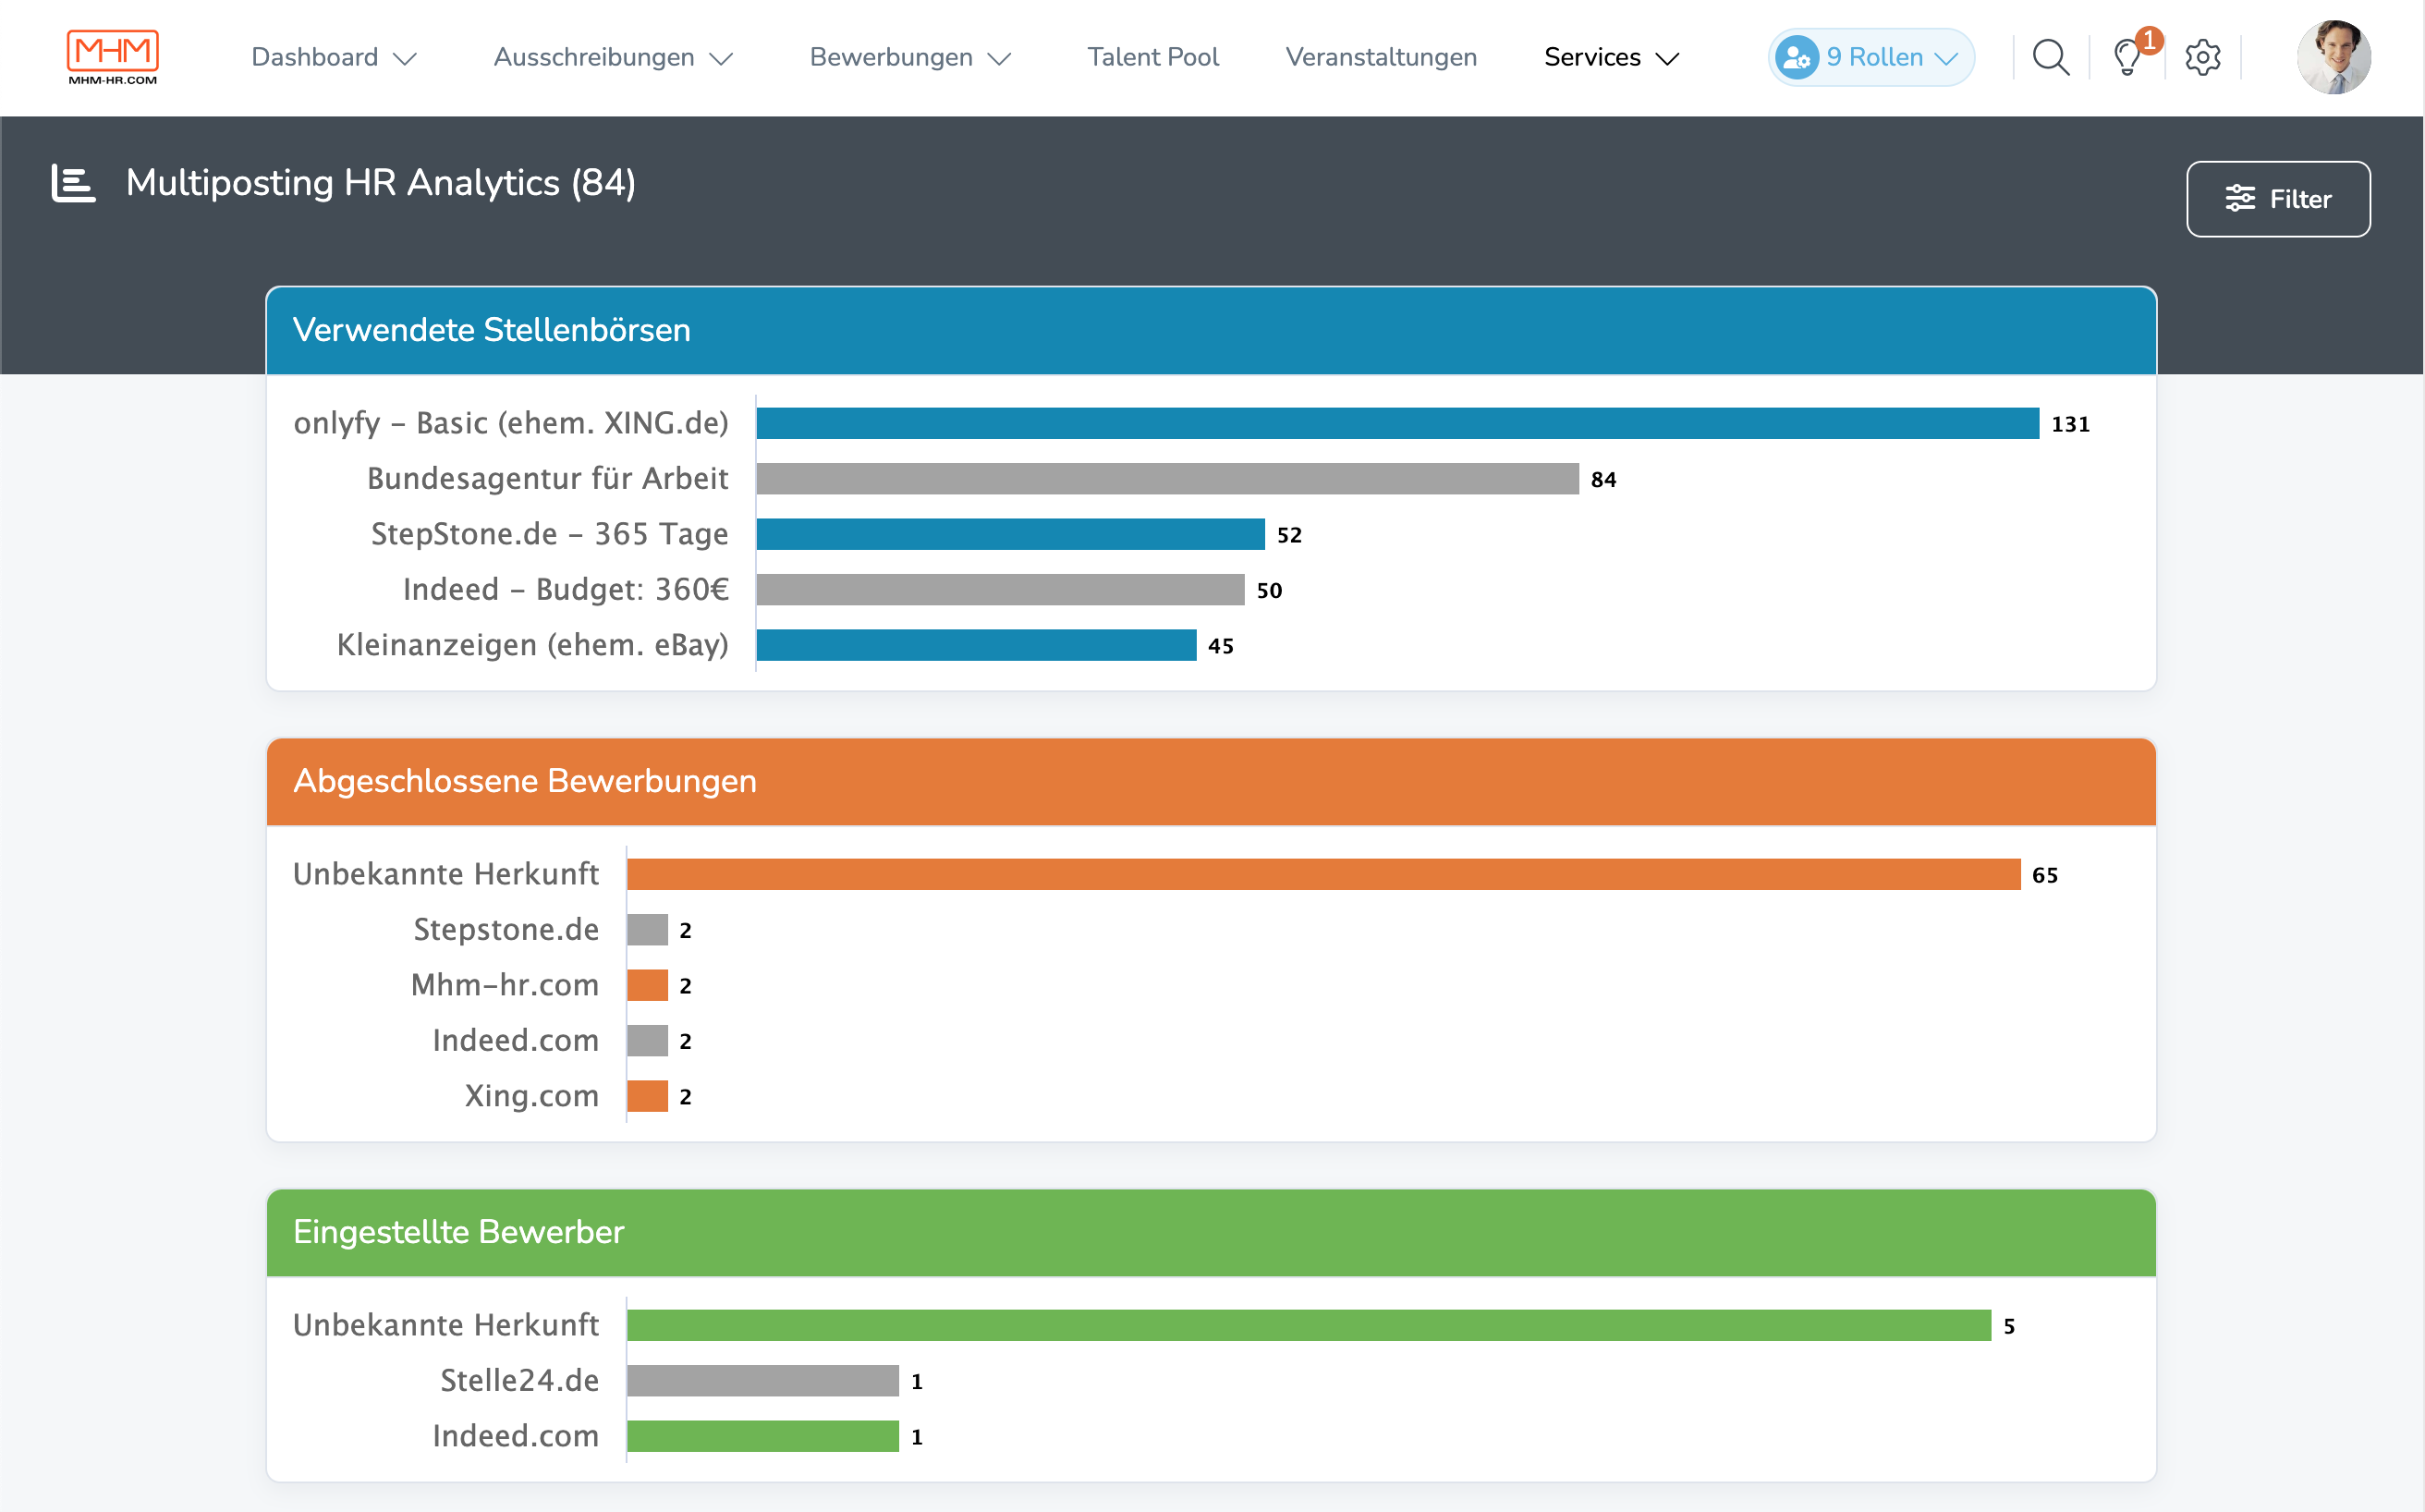The width and height of the screenshot is (2425, 1512).
Task: Click the 'Mhm-hr.com' label
Action: (505, 985)
